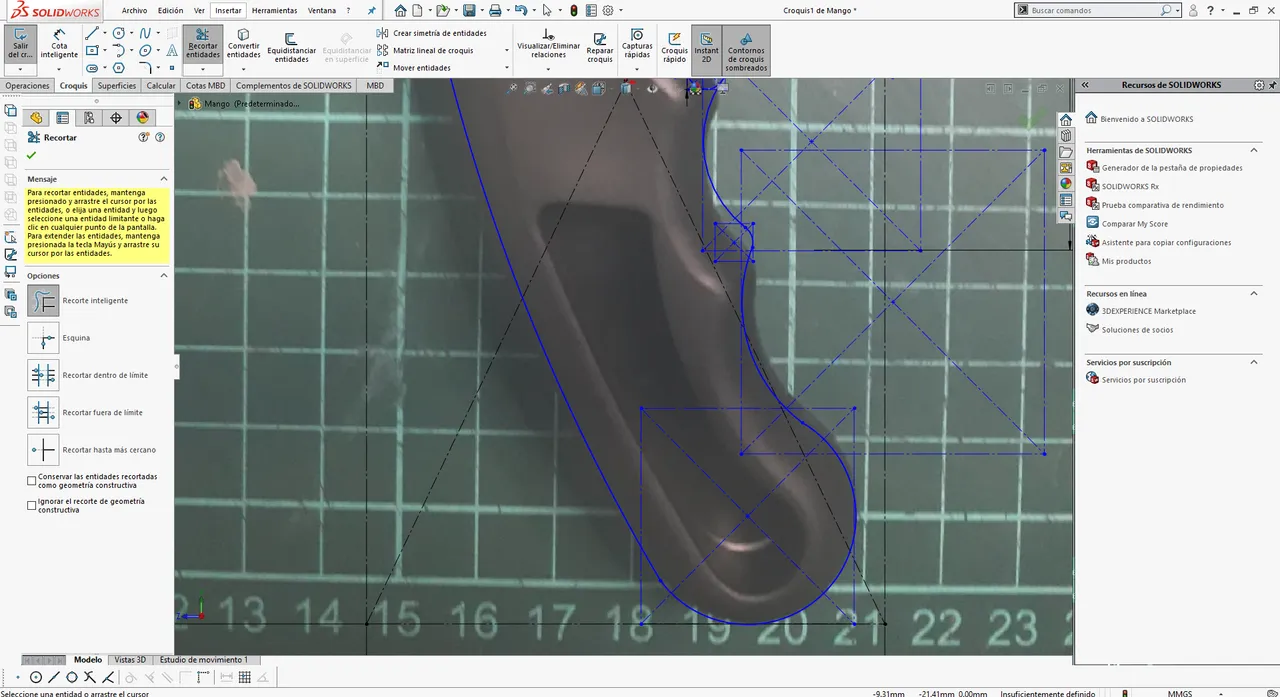
Task: Click the Undo icon
Action: tap(521, 10)
